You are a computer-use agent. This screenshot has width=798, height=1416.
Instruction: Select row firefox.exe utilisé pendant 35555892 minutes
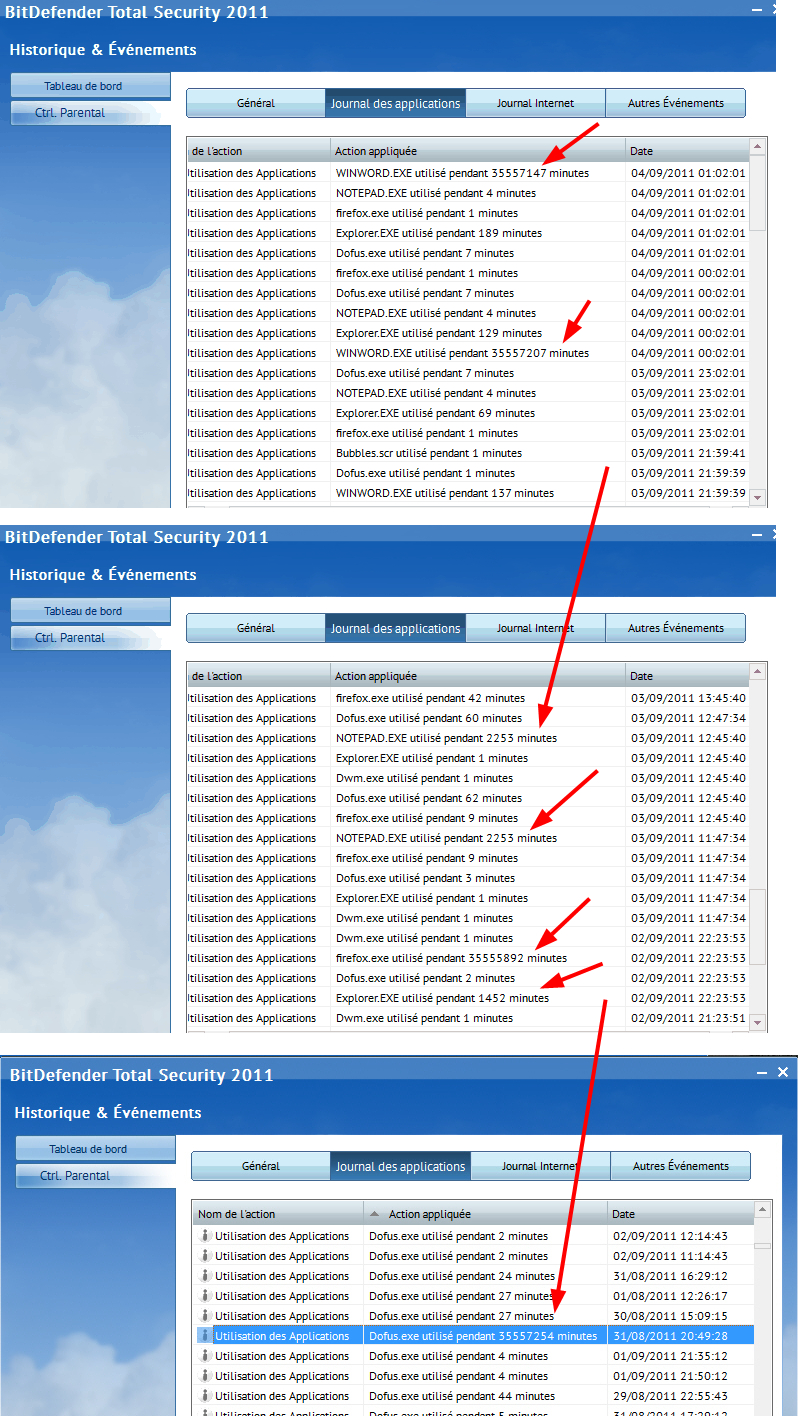click(x=467, y=958)
